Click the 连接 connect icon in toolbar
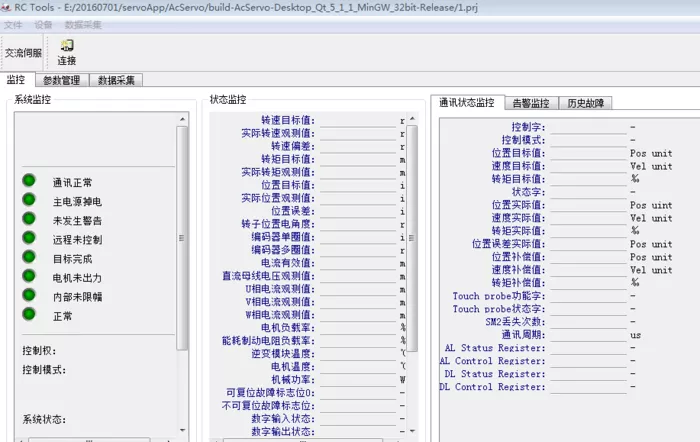Viewport: 700px width, 442px height. (67, 45)
